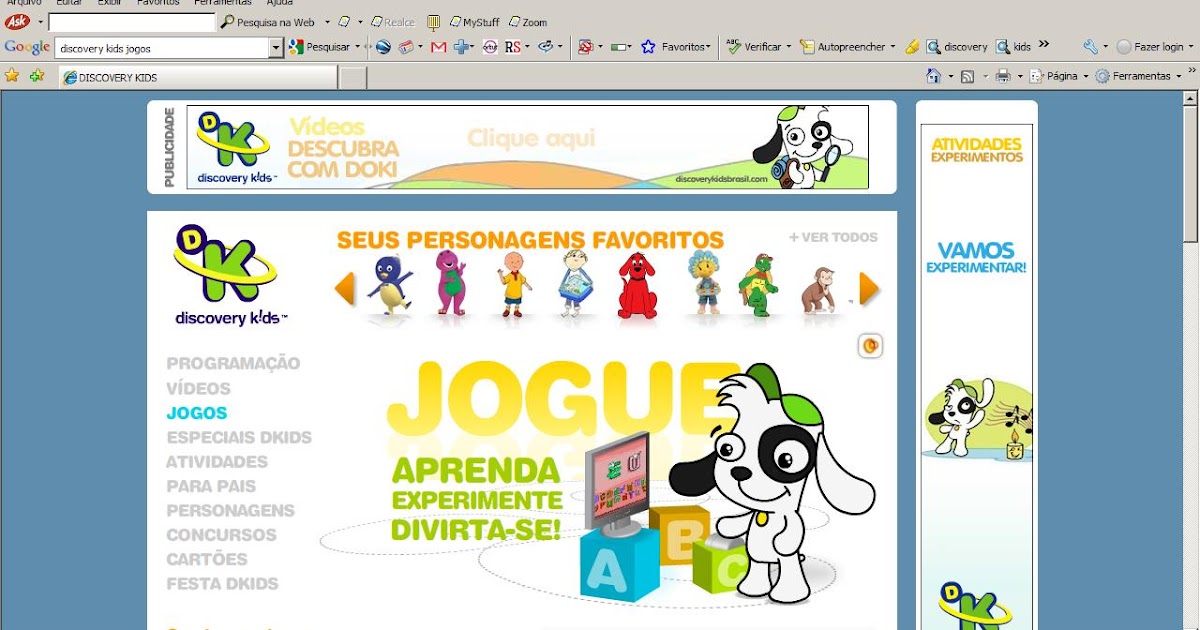Click the Google toolbar search field
This screenshot has width=1200, height=630.
(x=163, y=48)
